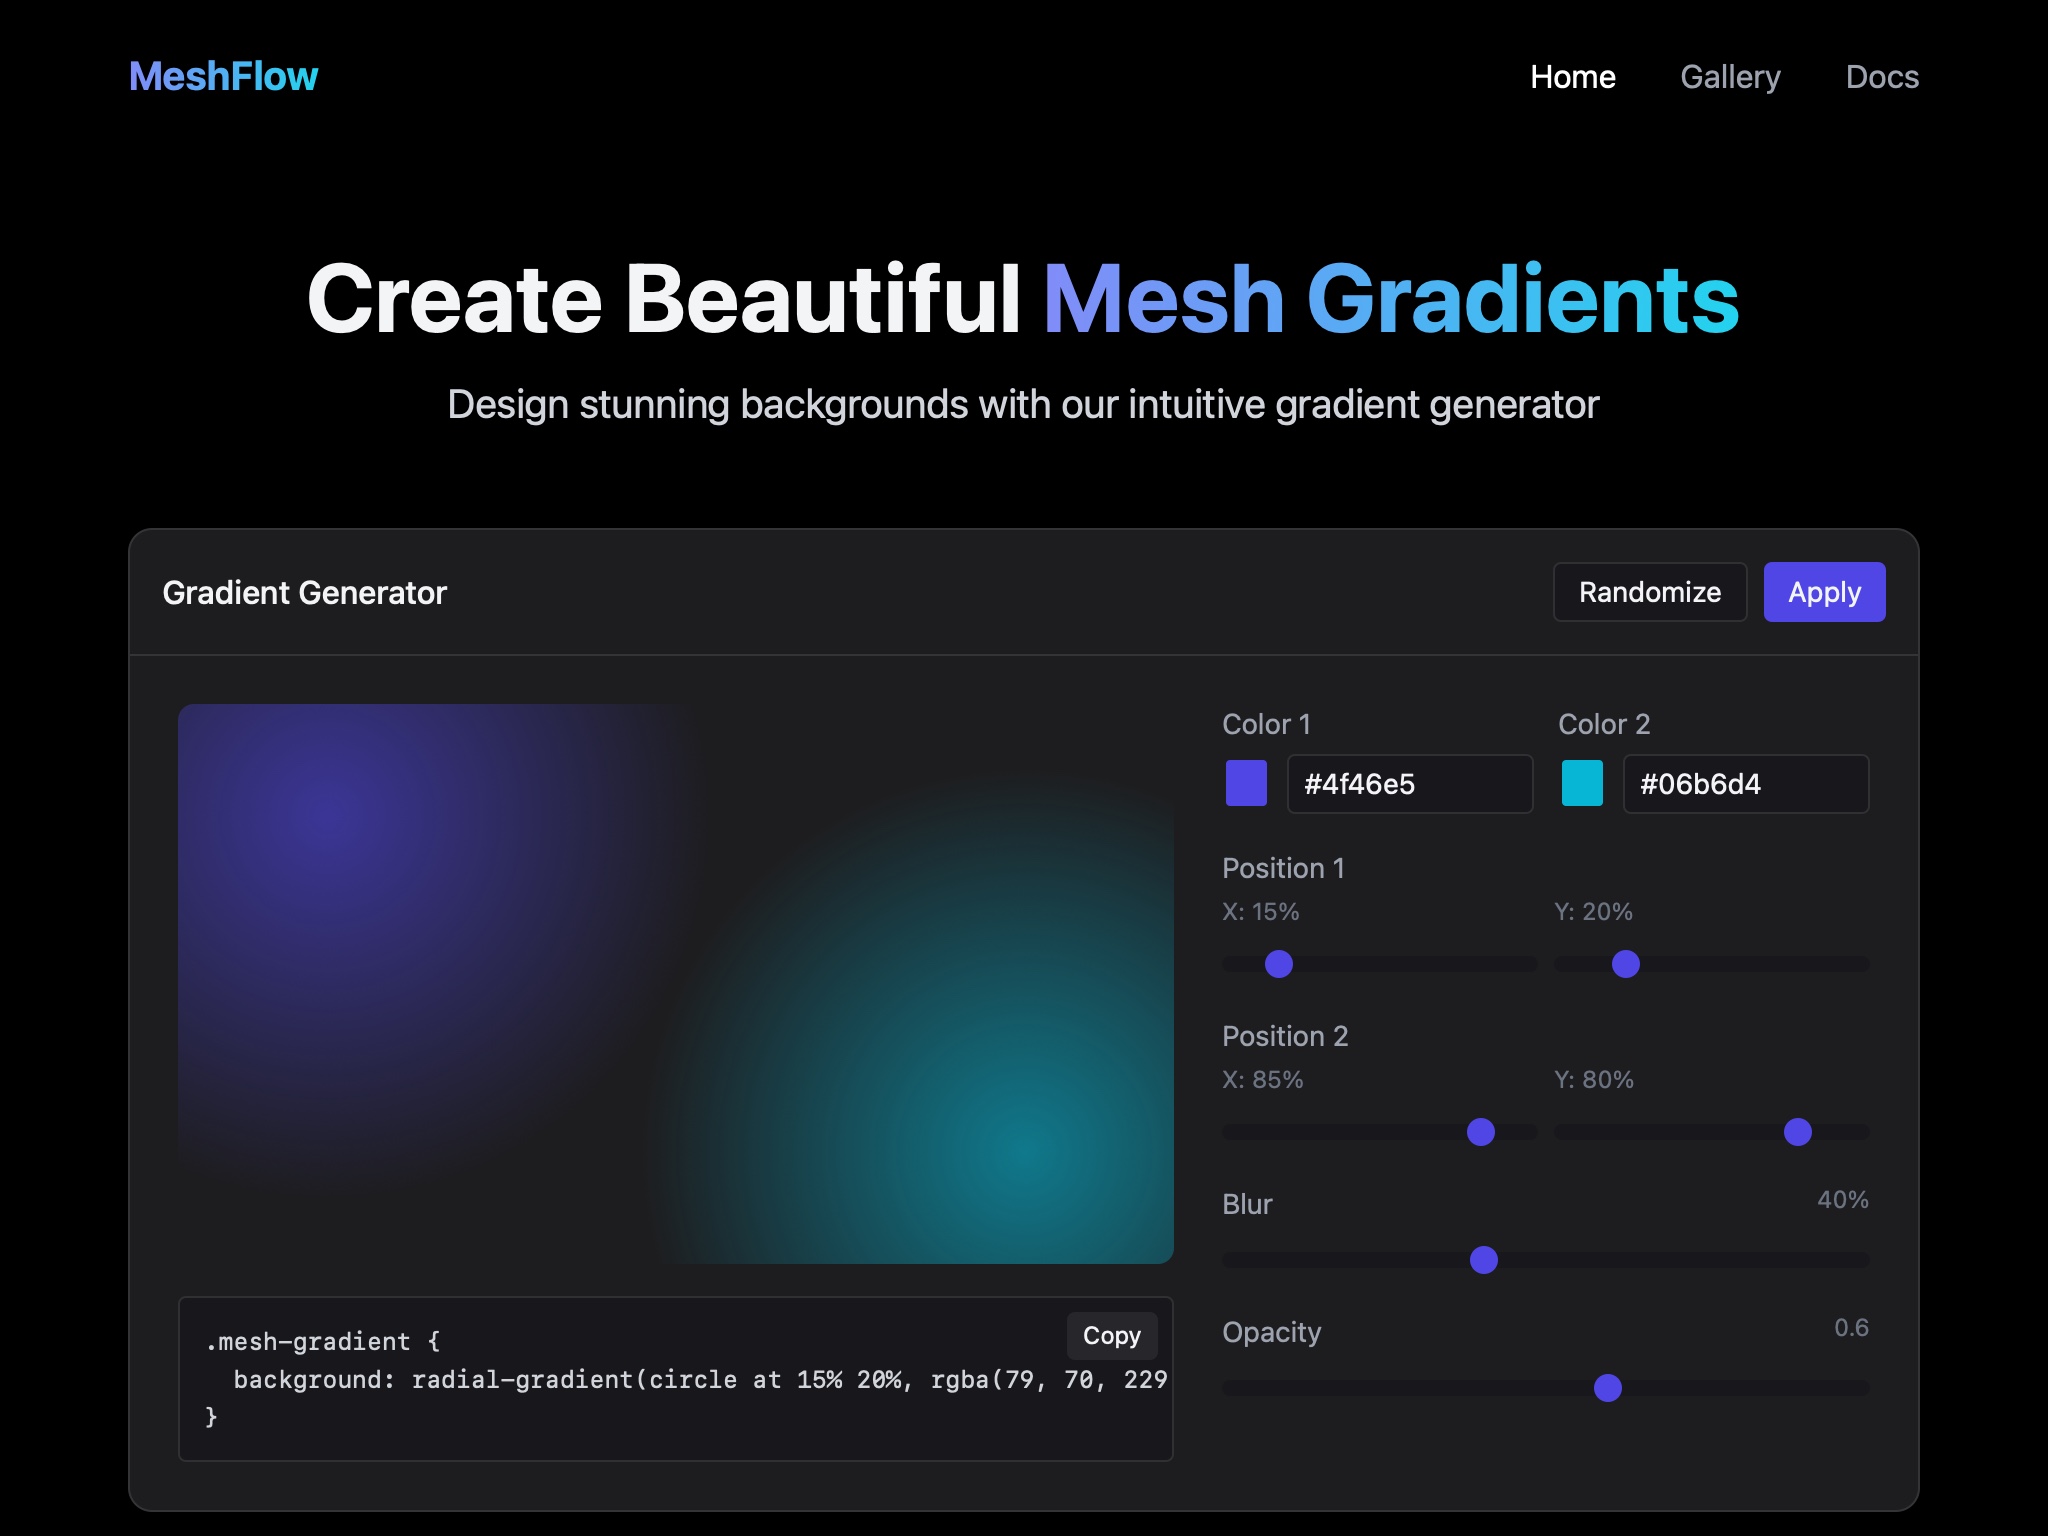Screen dimensions: 2048x1536
Task: Click the Color 2 hex input field
Action: [1746, 783]
